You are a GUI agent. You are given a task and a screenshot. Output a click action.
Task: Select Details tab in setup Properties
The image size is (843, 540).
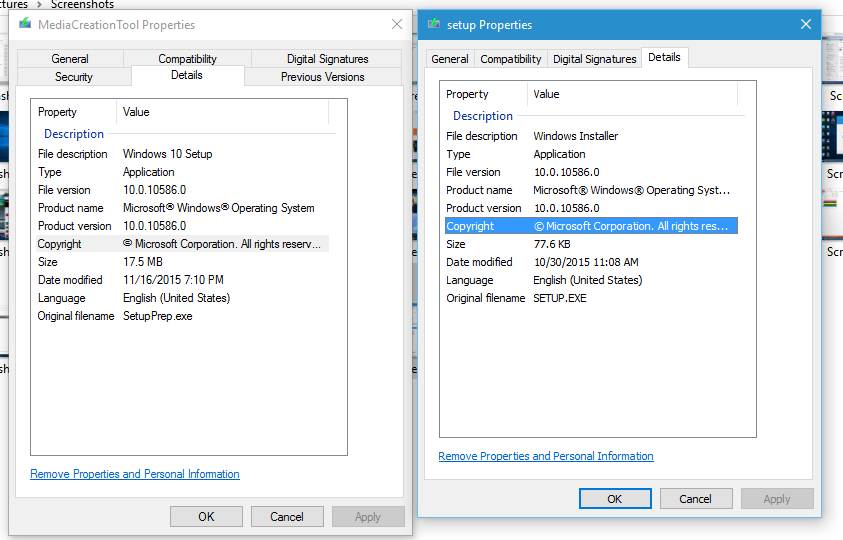coord(664,57)
